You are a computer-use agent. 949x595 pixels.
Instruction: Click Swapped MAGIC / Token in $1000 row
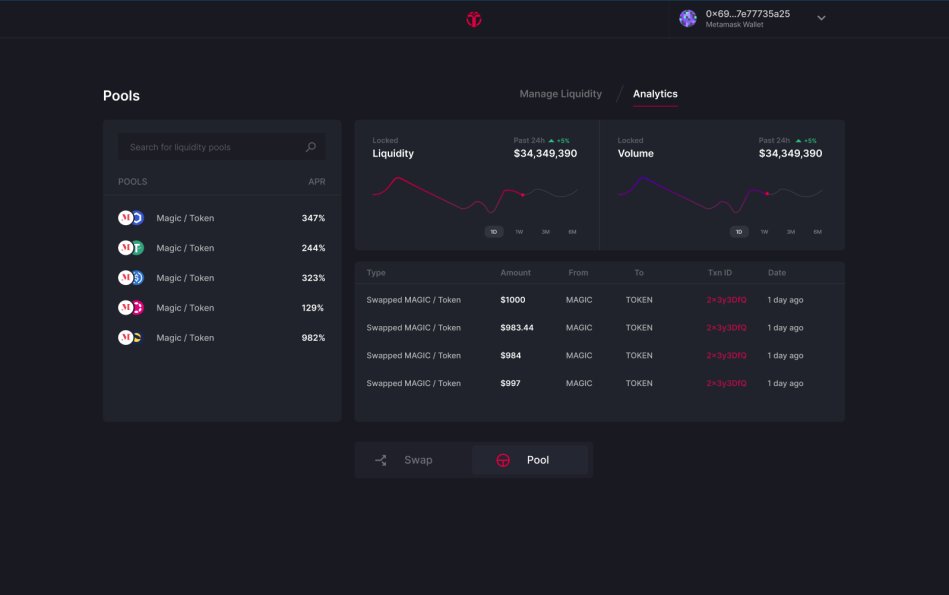(413, 300)
